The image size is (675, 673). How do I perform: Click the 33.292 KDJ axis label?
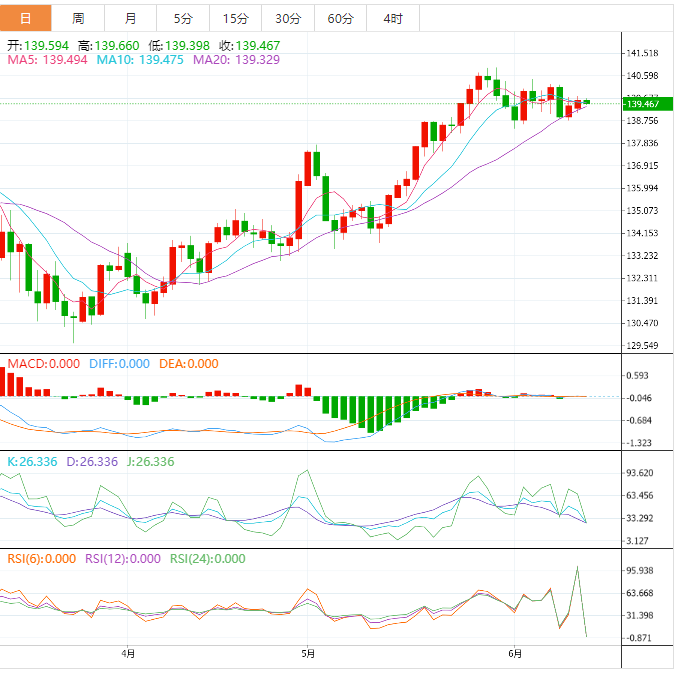(640, 518)
